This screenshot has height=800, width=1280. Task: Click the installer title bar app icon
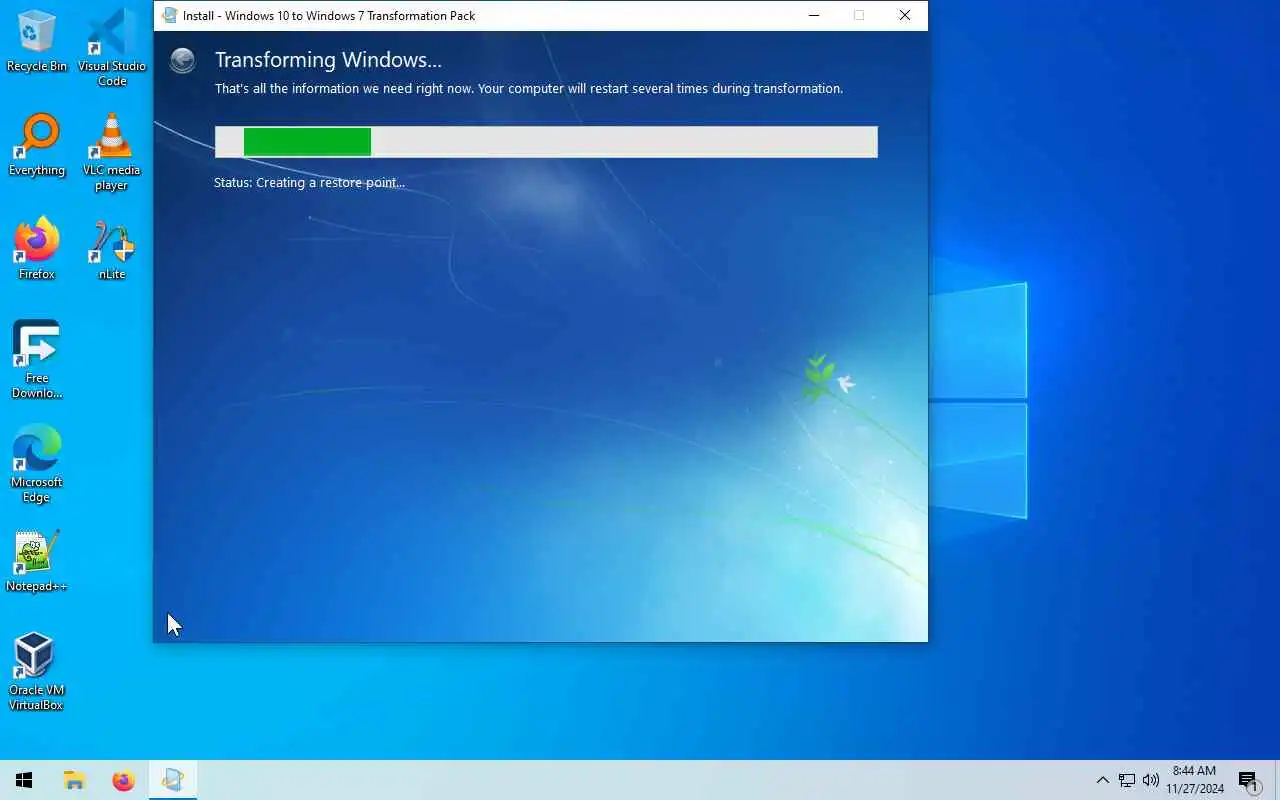click(169, 15)
